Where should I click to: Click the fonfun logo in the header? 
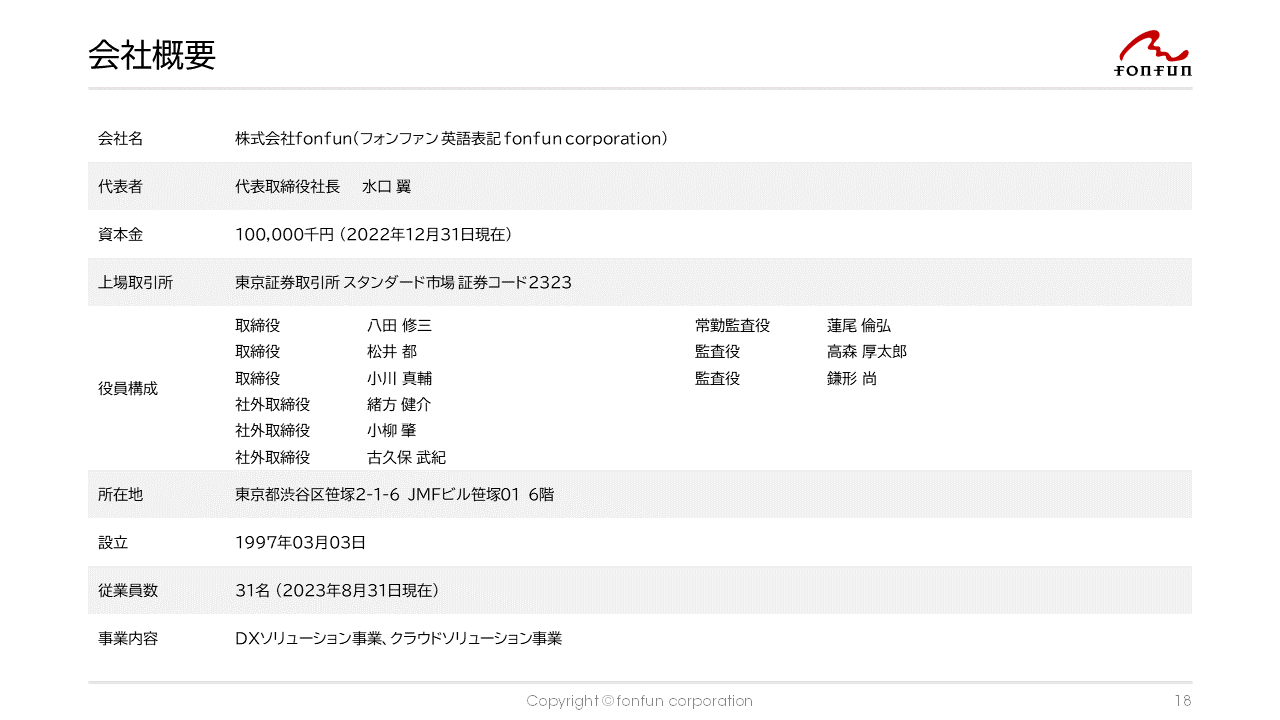coord(1152,54)
